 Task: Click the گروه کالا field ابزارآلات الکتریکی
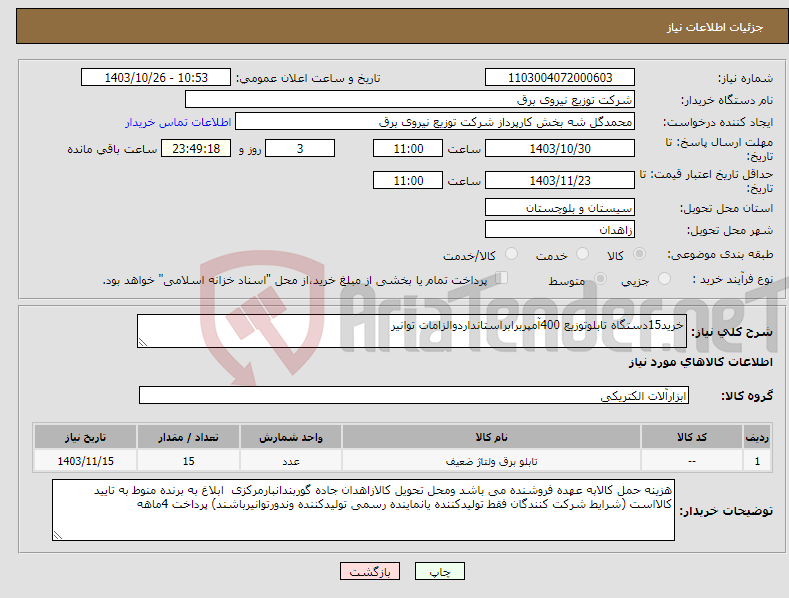414,395
